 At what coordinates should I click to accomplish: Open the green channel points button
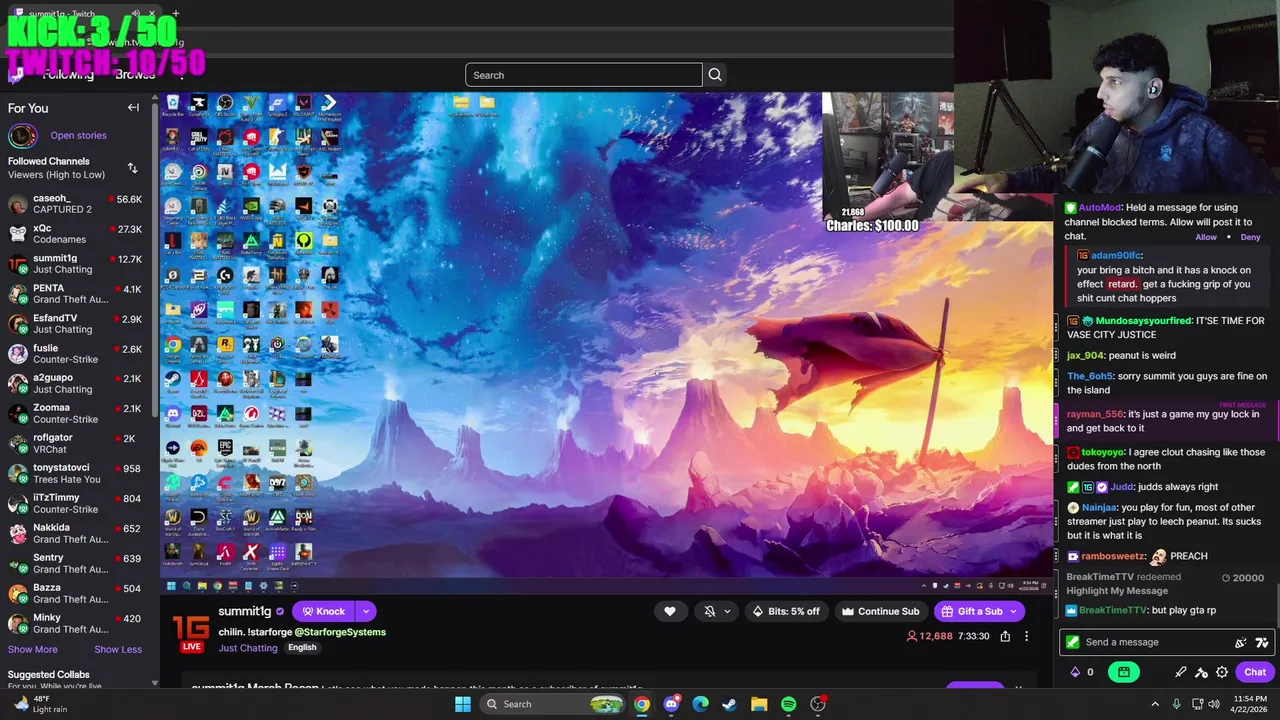click(1124, 672)
